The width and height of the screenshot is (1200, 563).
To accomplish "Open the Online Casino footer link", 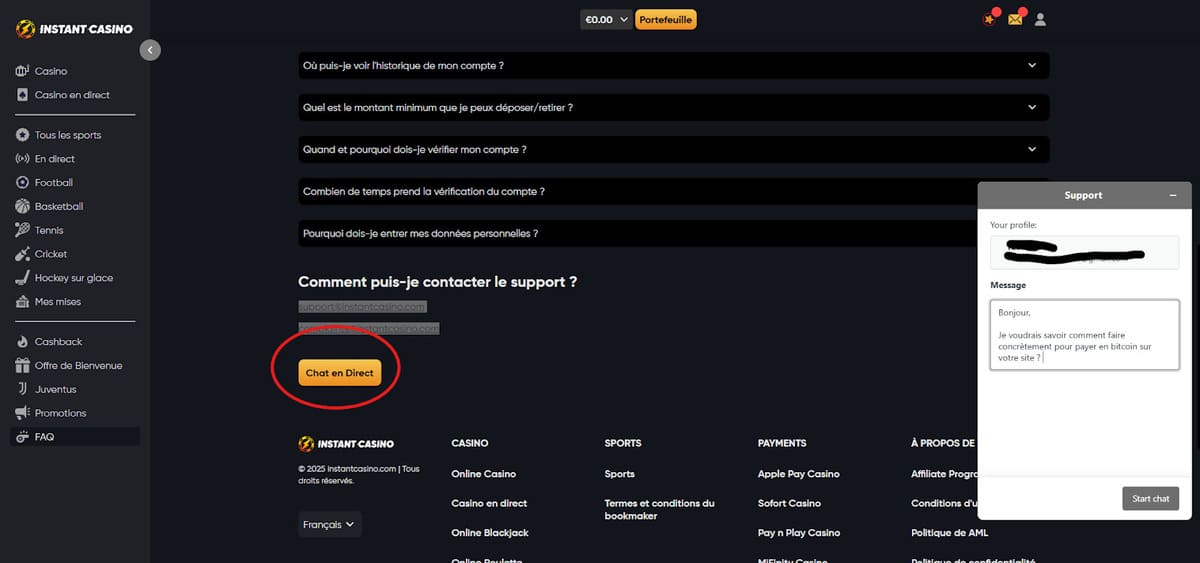I will pos(484,474).
